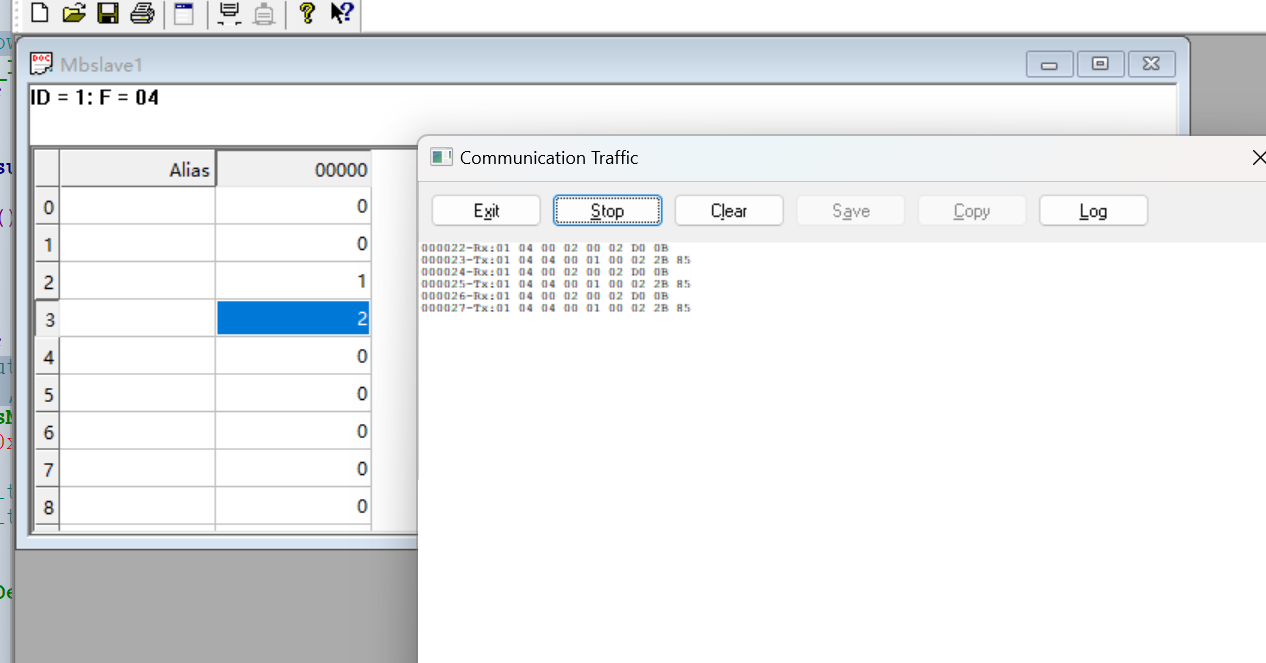Select register value cell in row 2
This screenshot has height=663, width=1266.
click(294, 281)
